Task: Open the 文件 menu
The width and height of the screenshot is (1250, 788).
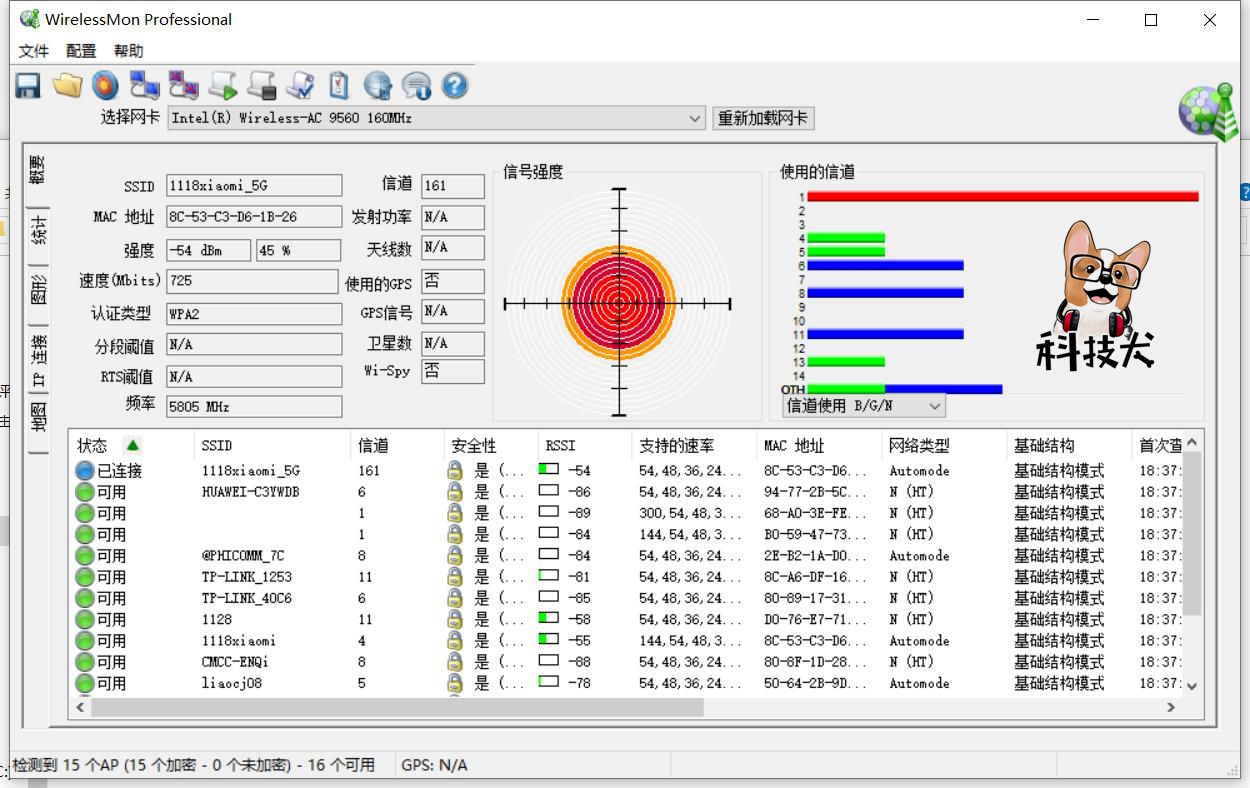Action: 32,50
